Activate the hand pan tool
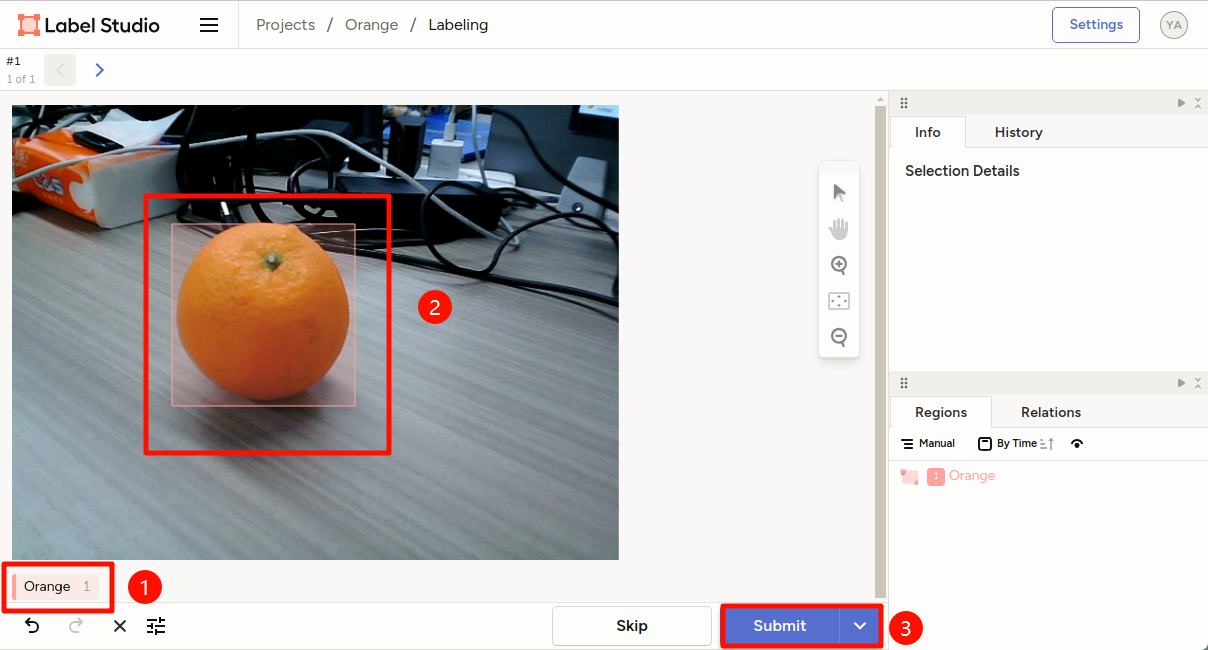This screenshot has height=650, width=1208. pos(839,229)
